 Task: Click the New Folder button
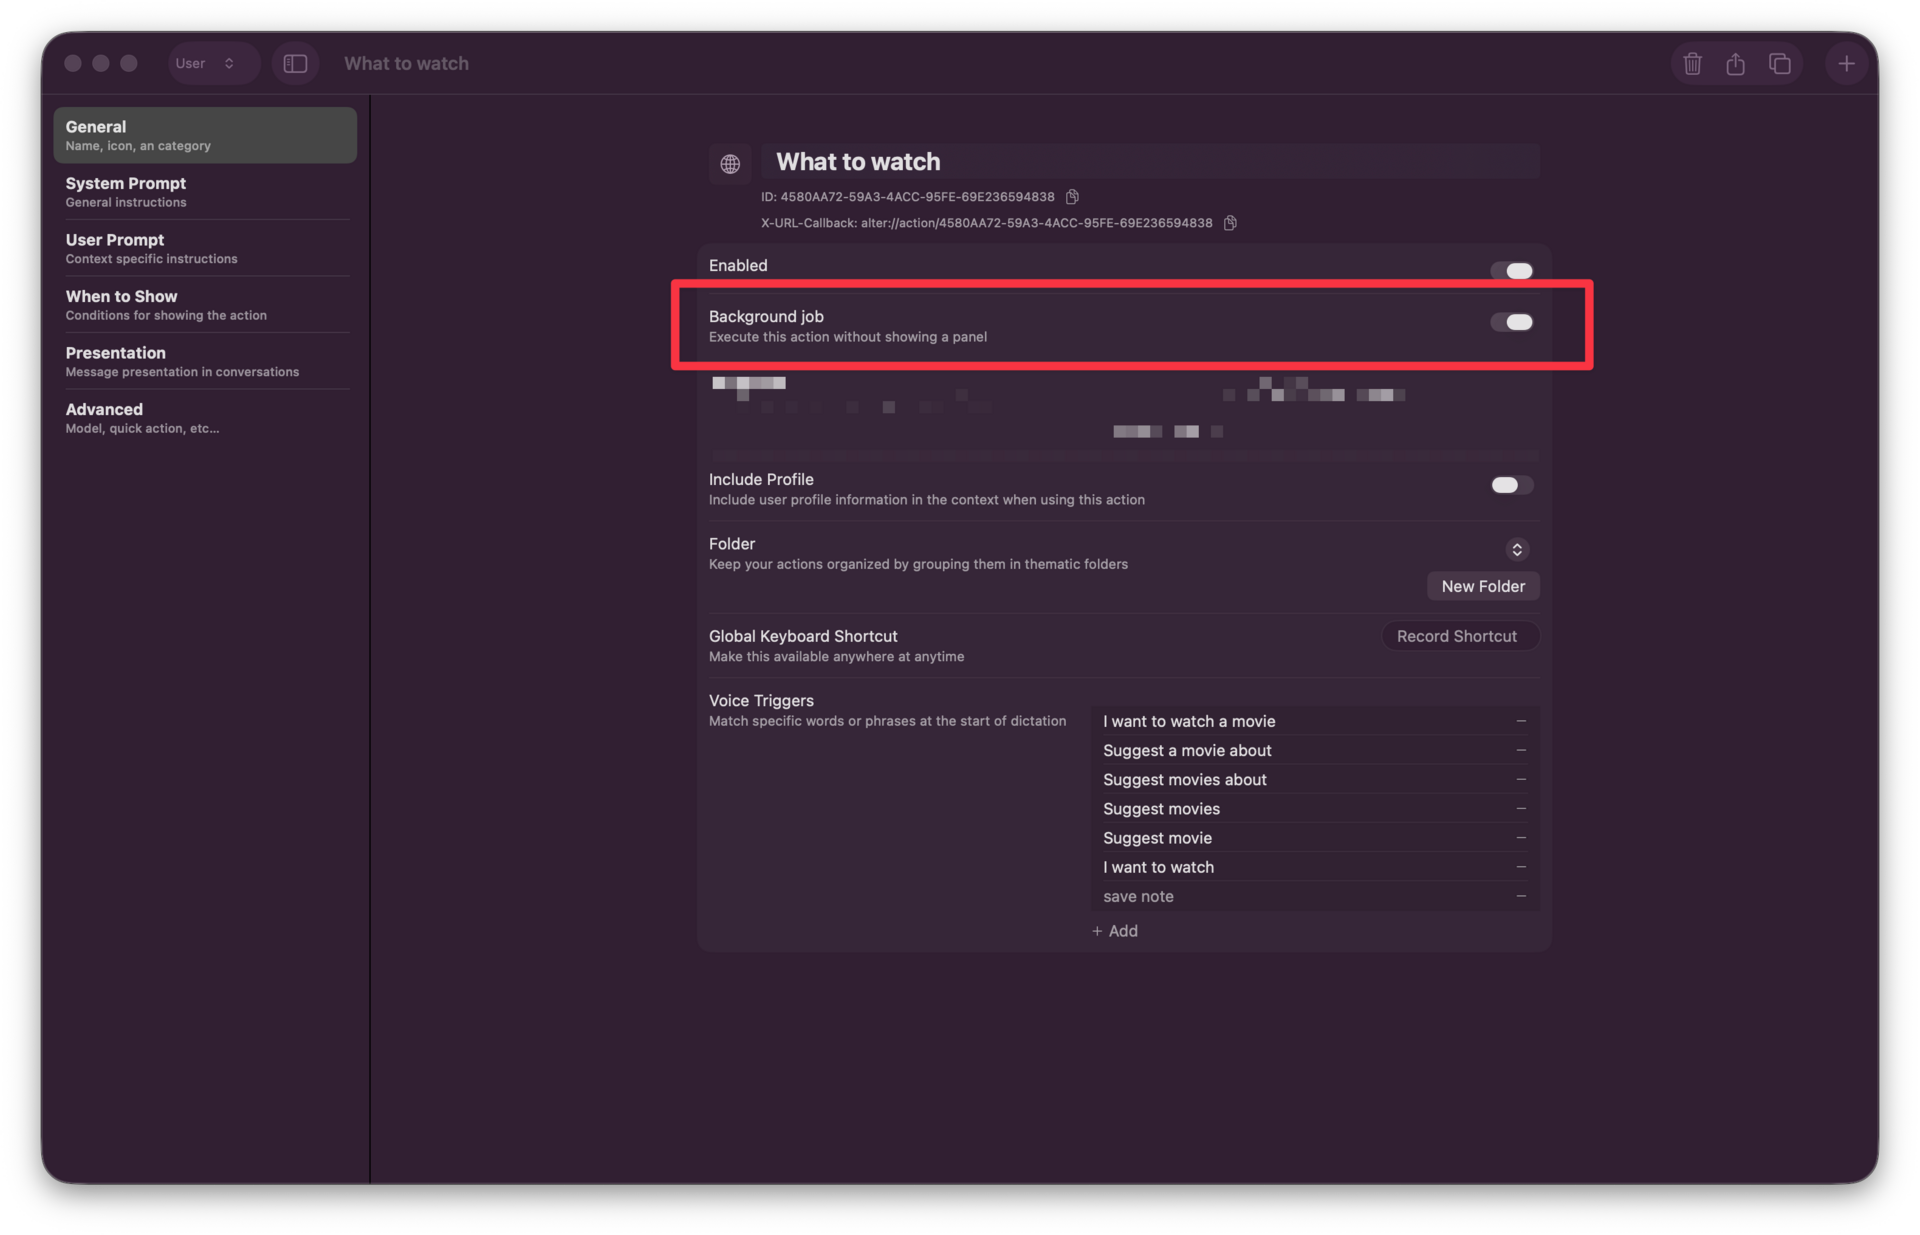click(1483, 586)
